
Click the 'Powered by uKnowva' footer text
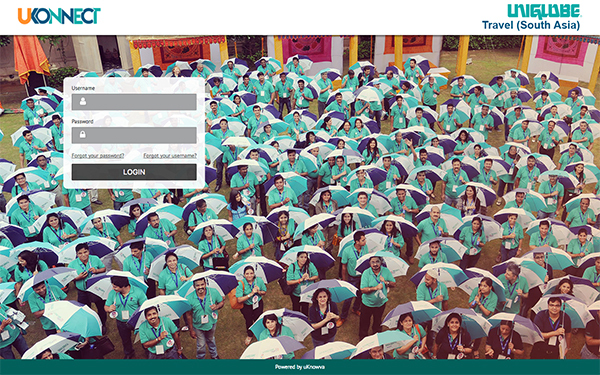tap(300, 367)
